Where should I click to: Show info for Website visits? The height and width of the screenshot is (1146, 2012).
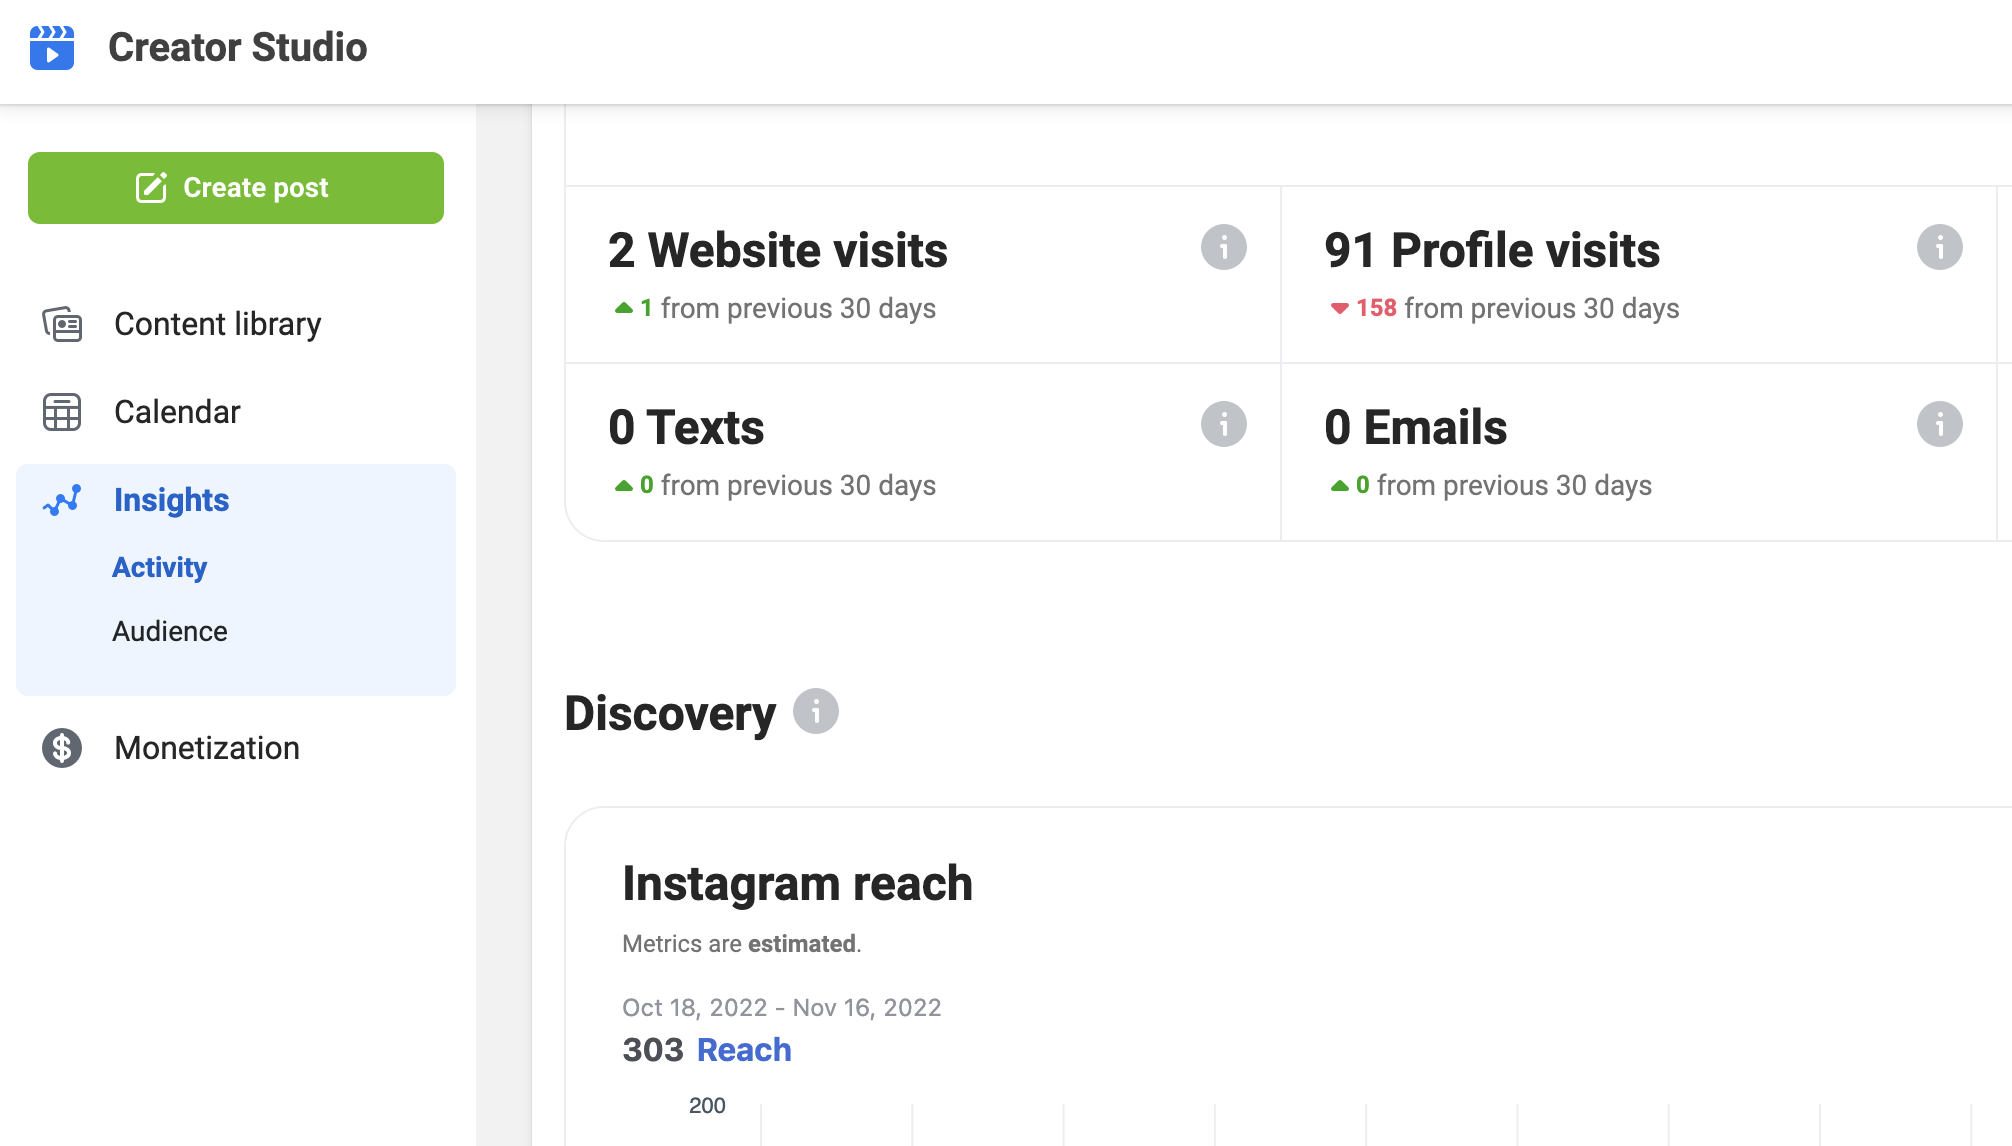(1223, 247)
